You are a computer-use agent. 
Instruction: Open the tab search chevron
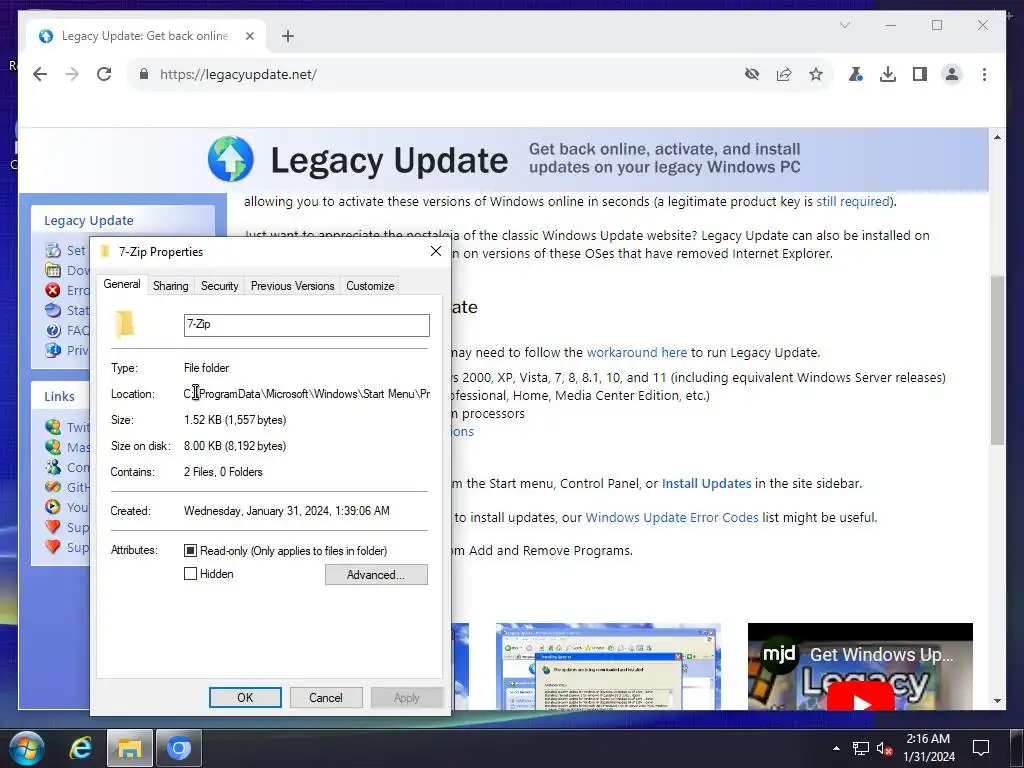(844, 25)
